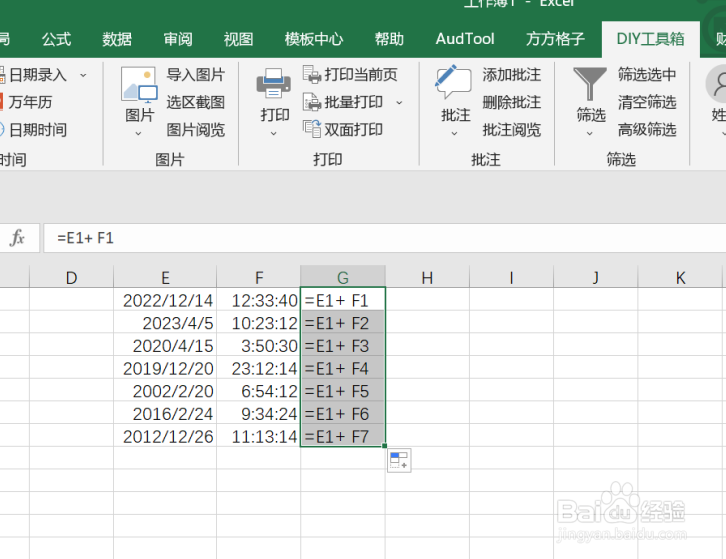Screen dimensions: 726x559
Task: Select cell with date 2022/12/14
Action: point(165,300)
